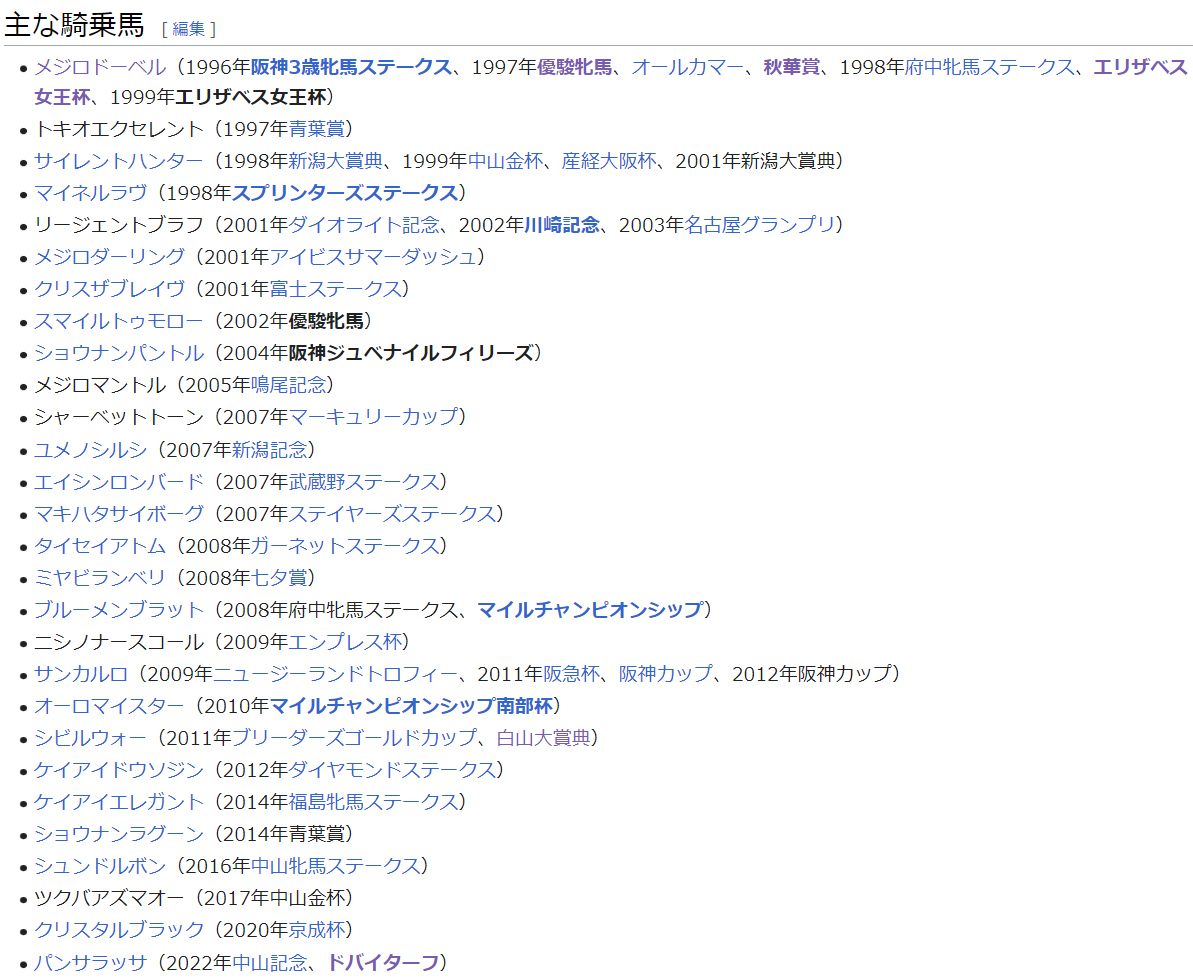Click the ブリーダーズゴールドカップ link
Image resolution: width=1193 pixels, height=978 pixels.
point(355,737)
